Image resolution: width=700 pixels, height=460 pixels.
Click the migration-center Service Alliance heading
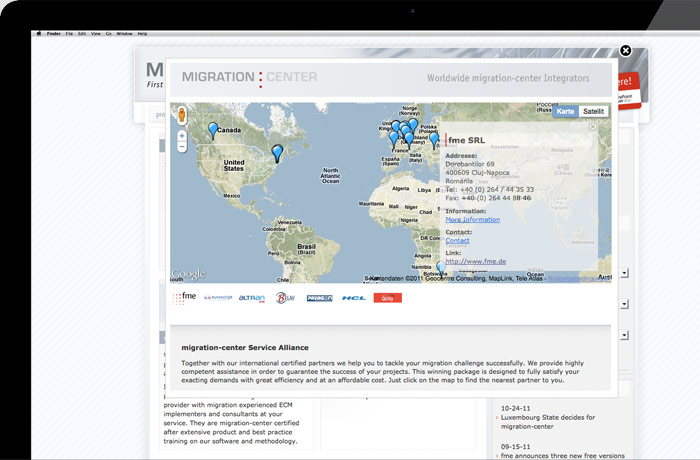[x=245, y=347]
